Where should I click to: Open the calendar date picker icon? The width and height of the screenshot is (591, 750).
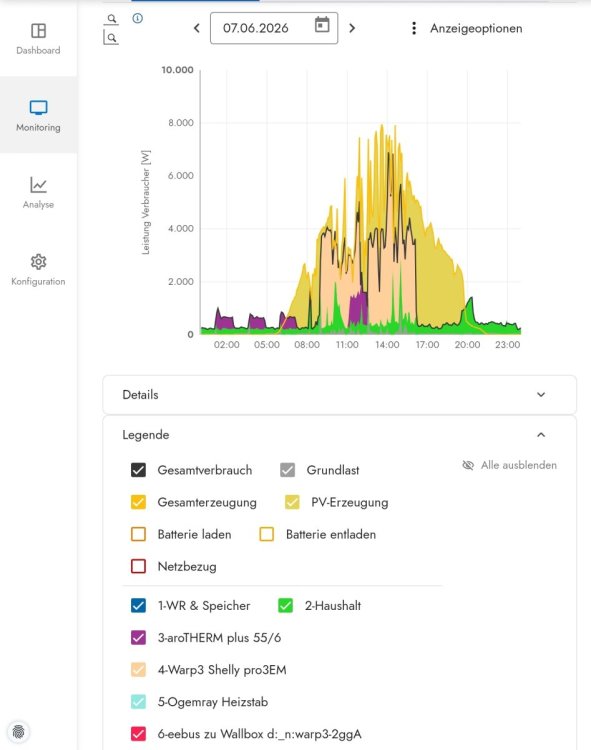coord(322,24)
